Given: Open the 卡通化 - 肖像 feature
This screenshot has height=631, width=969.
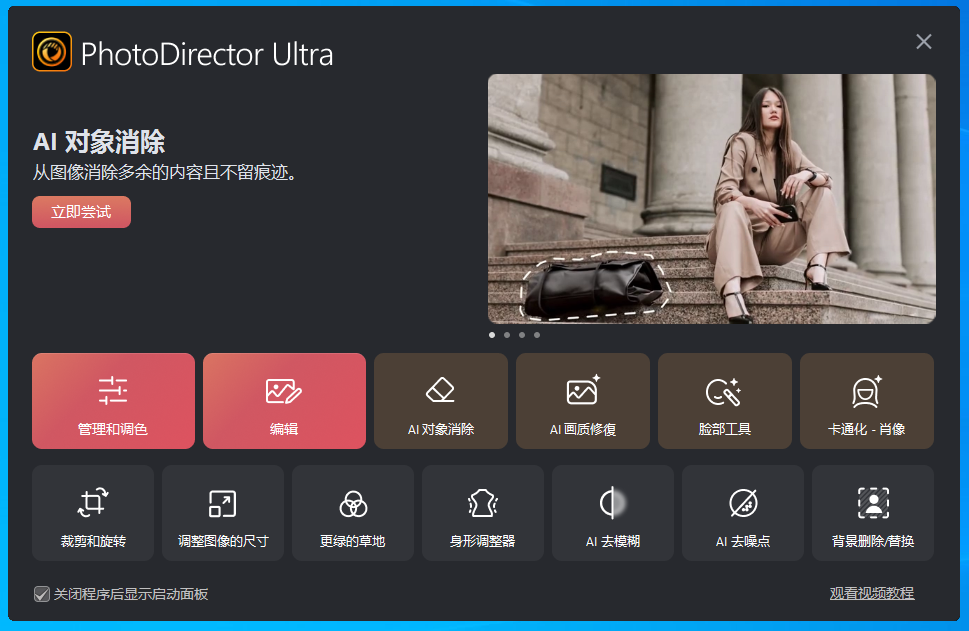Looking at the screenshot, I should (x=867, y=401).
